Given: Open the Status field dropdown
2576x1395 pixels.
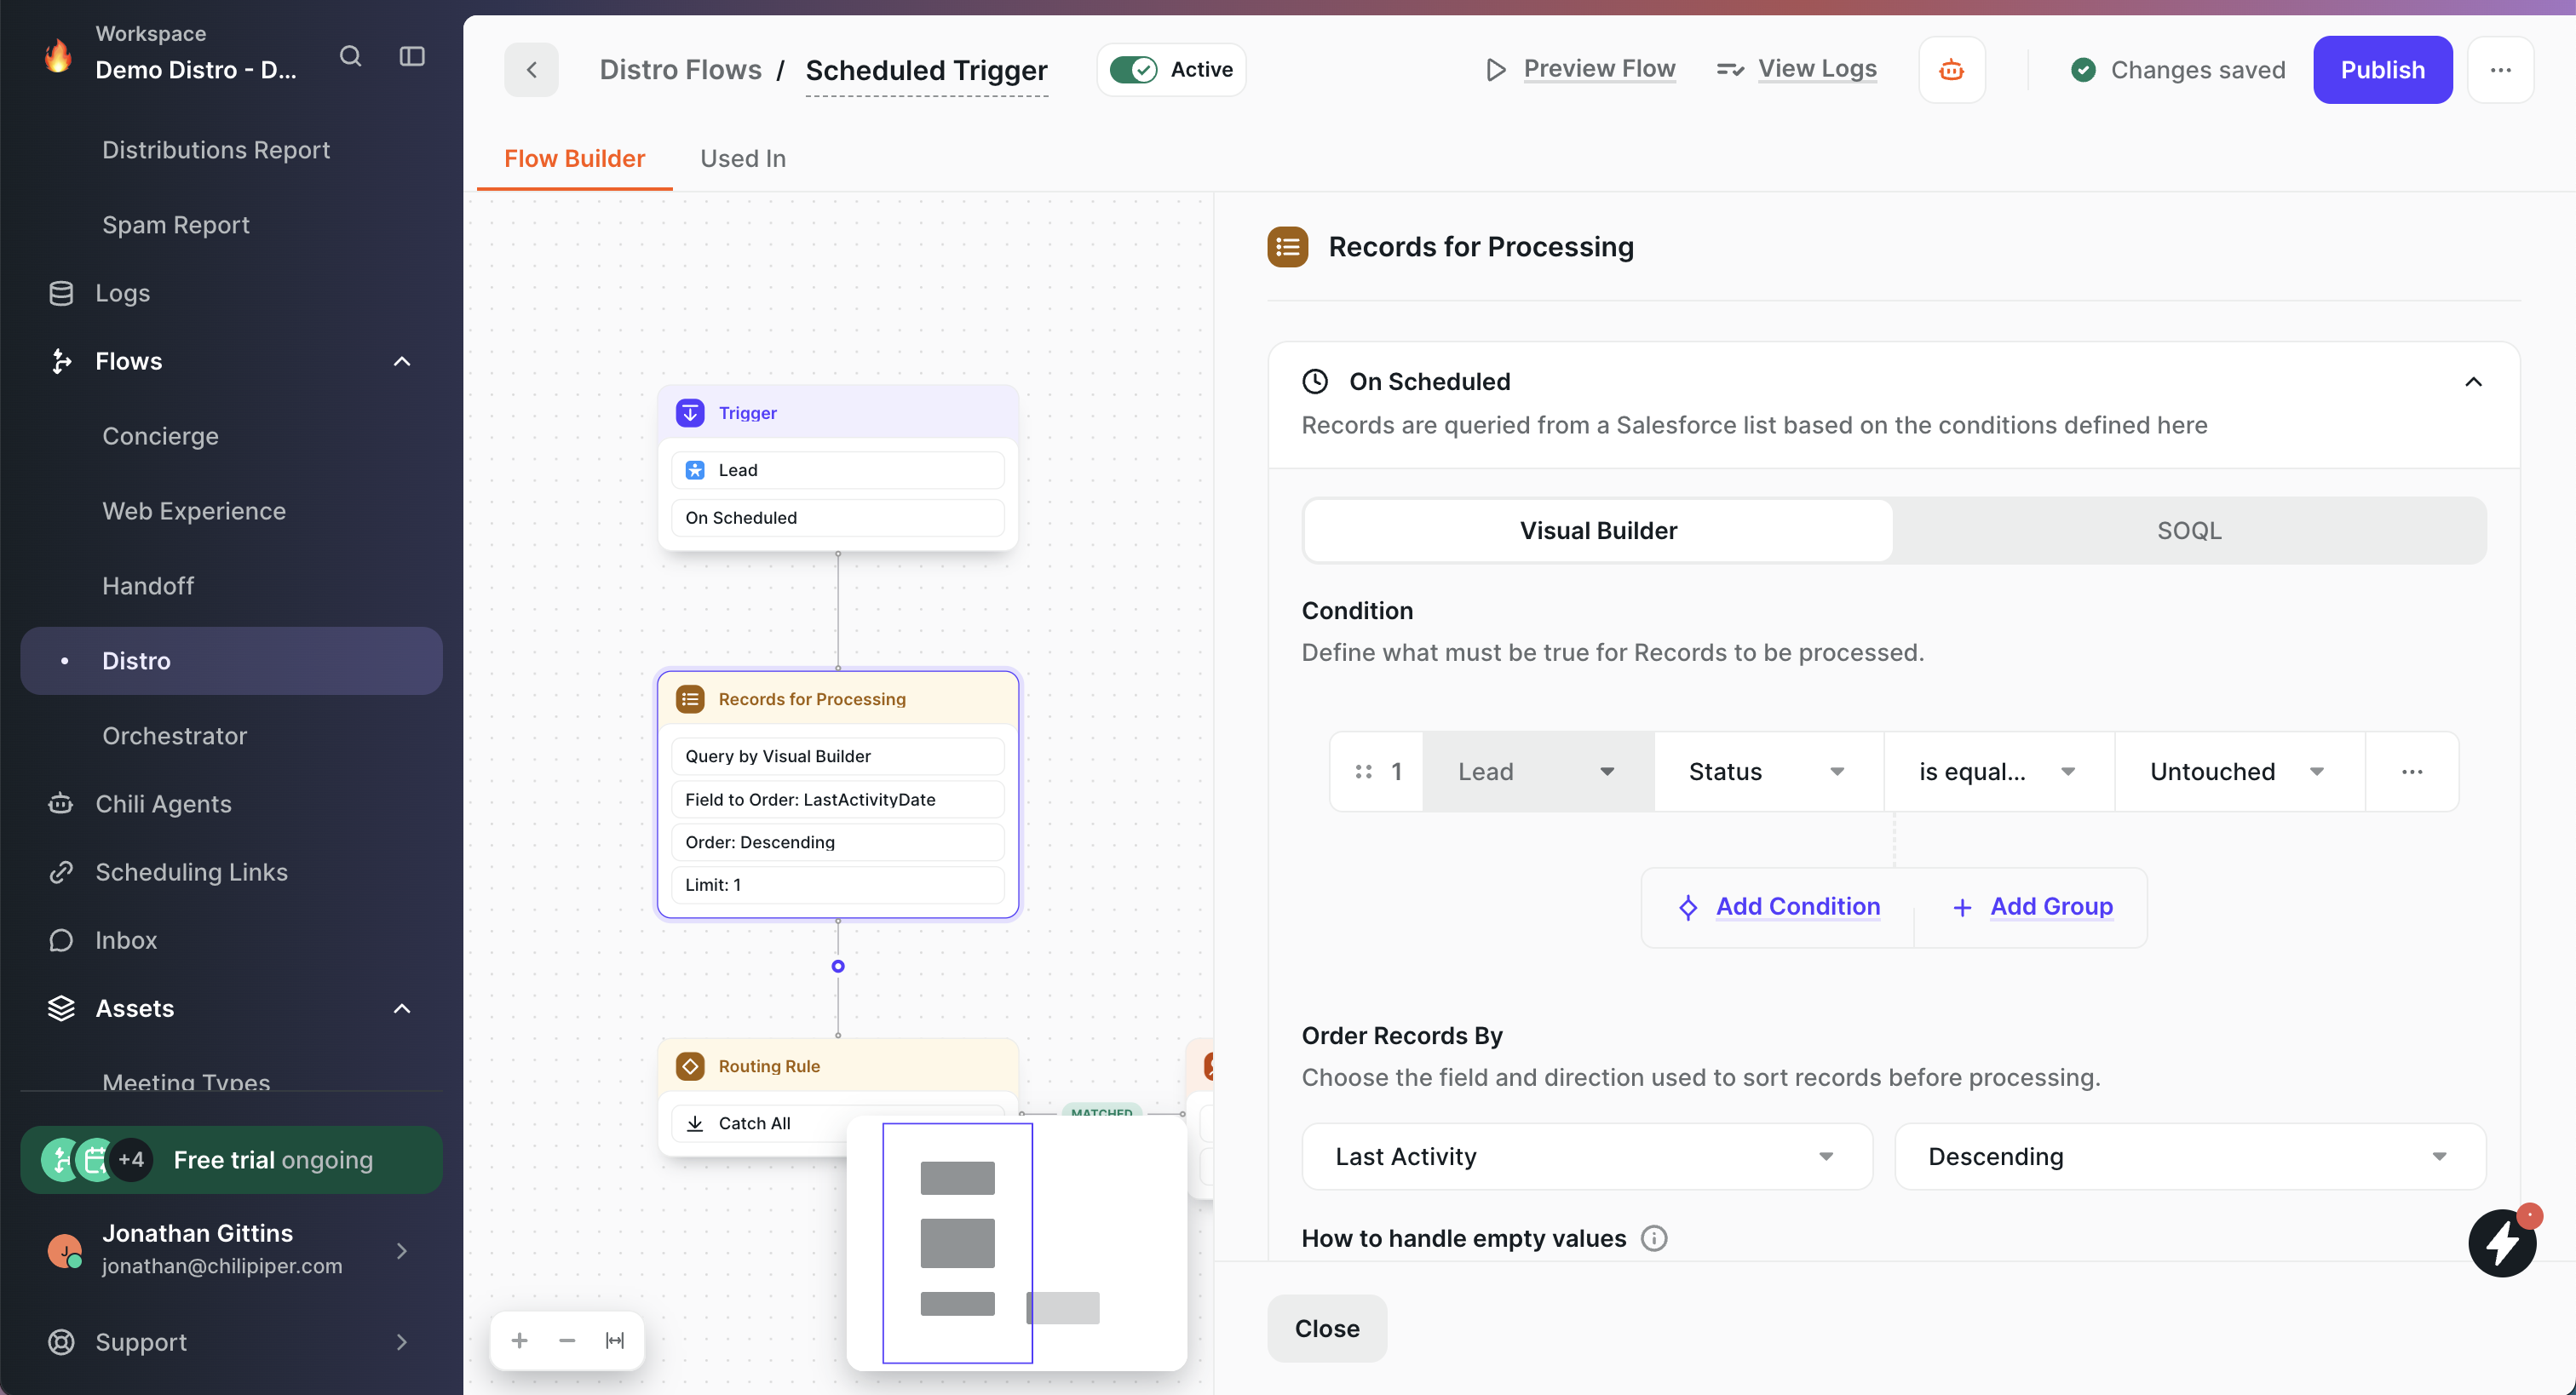Looking at the screenshot, I should pos(1768,771).
